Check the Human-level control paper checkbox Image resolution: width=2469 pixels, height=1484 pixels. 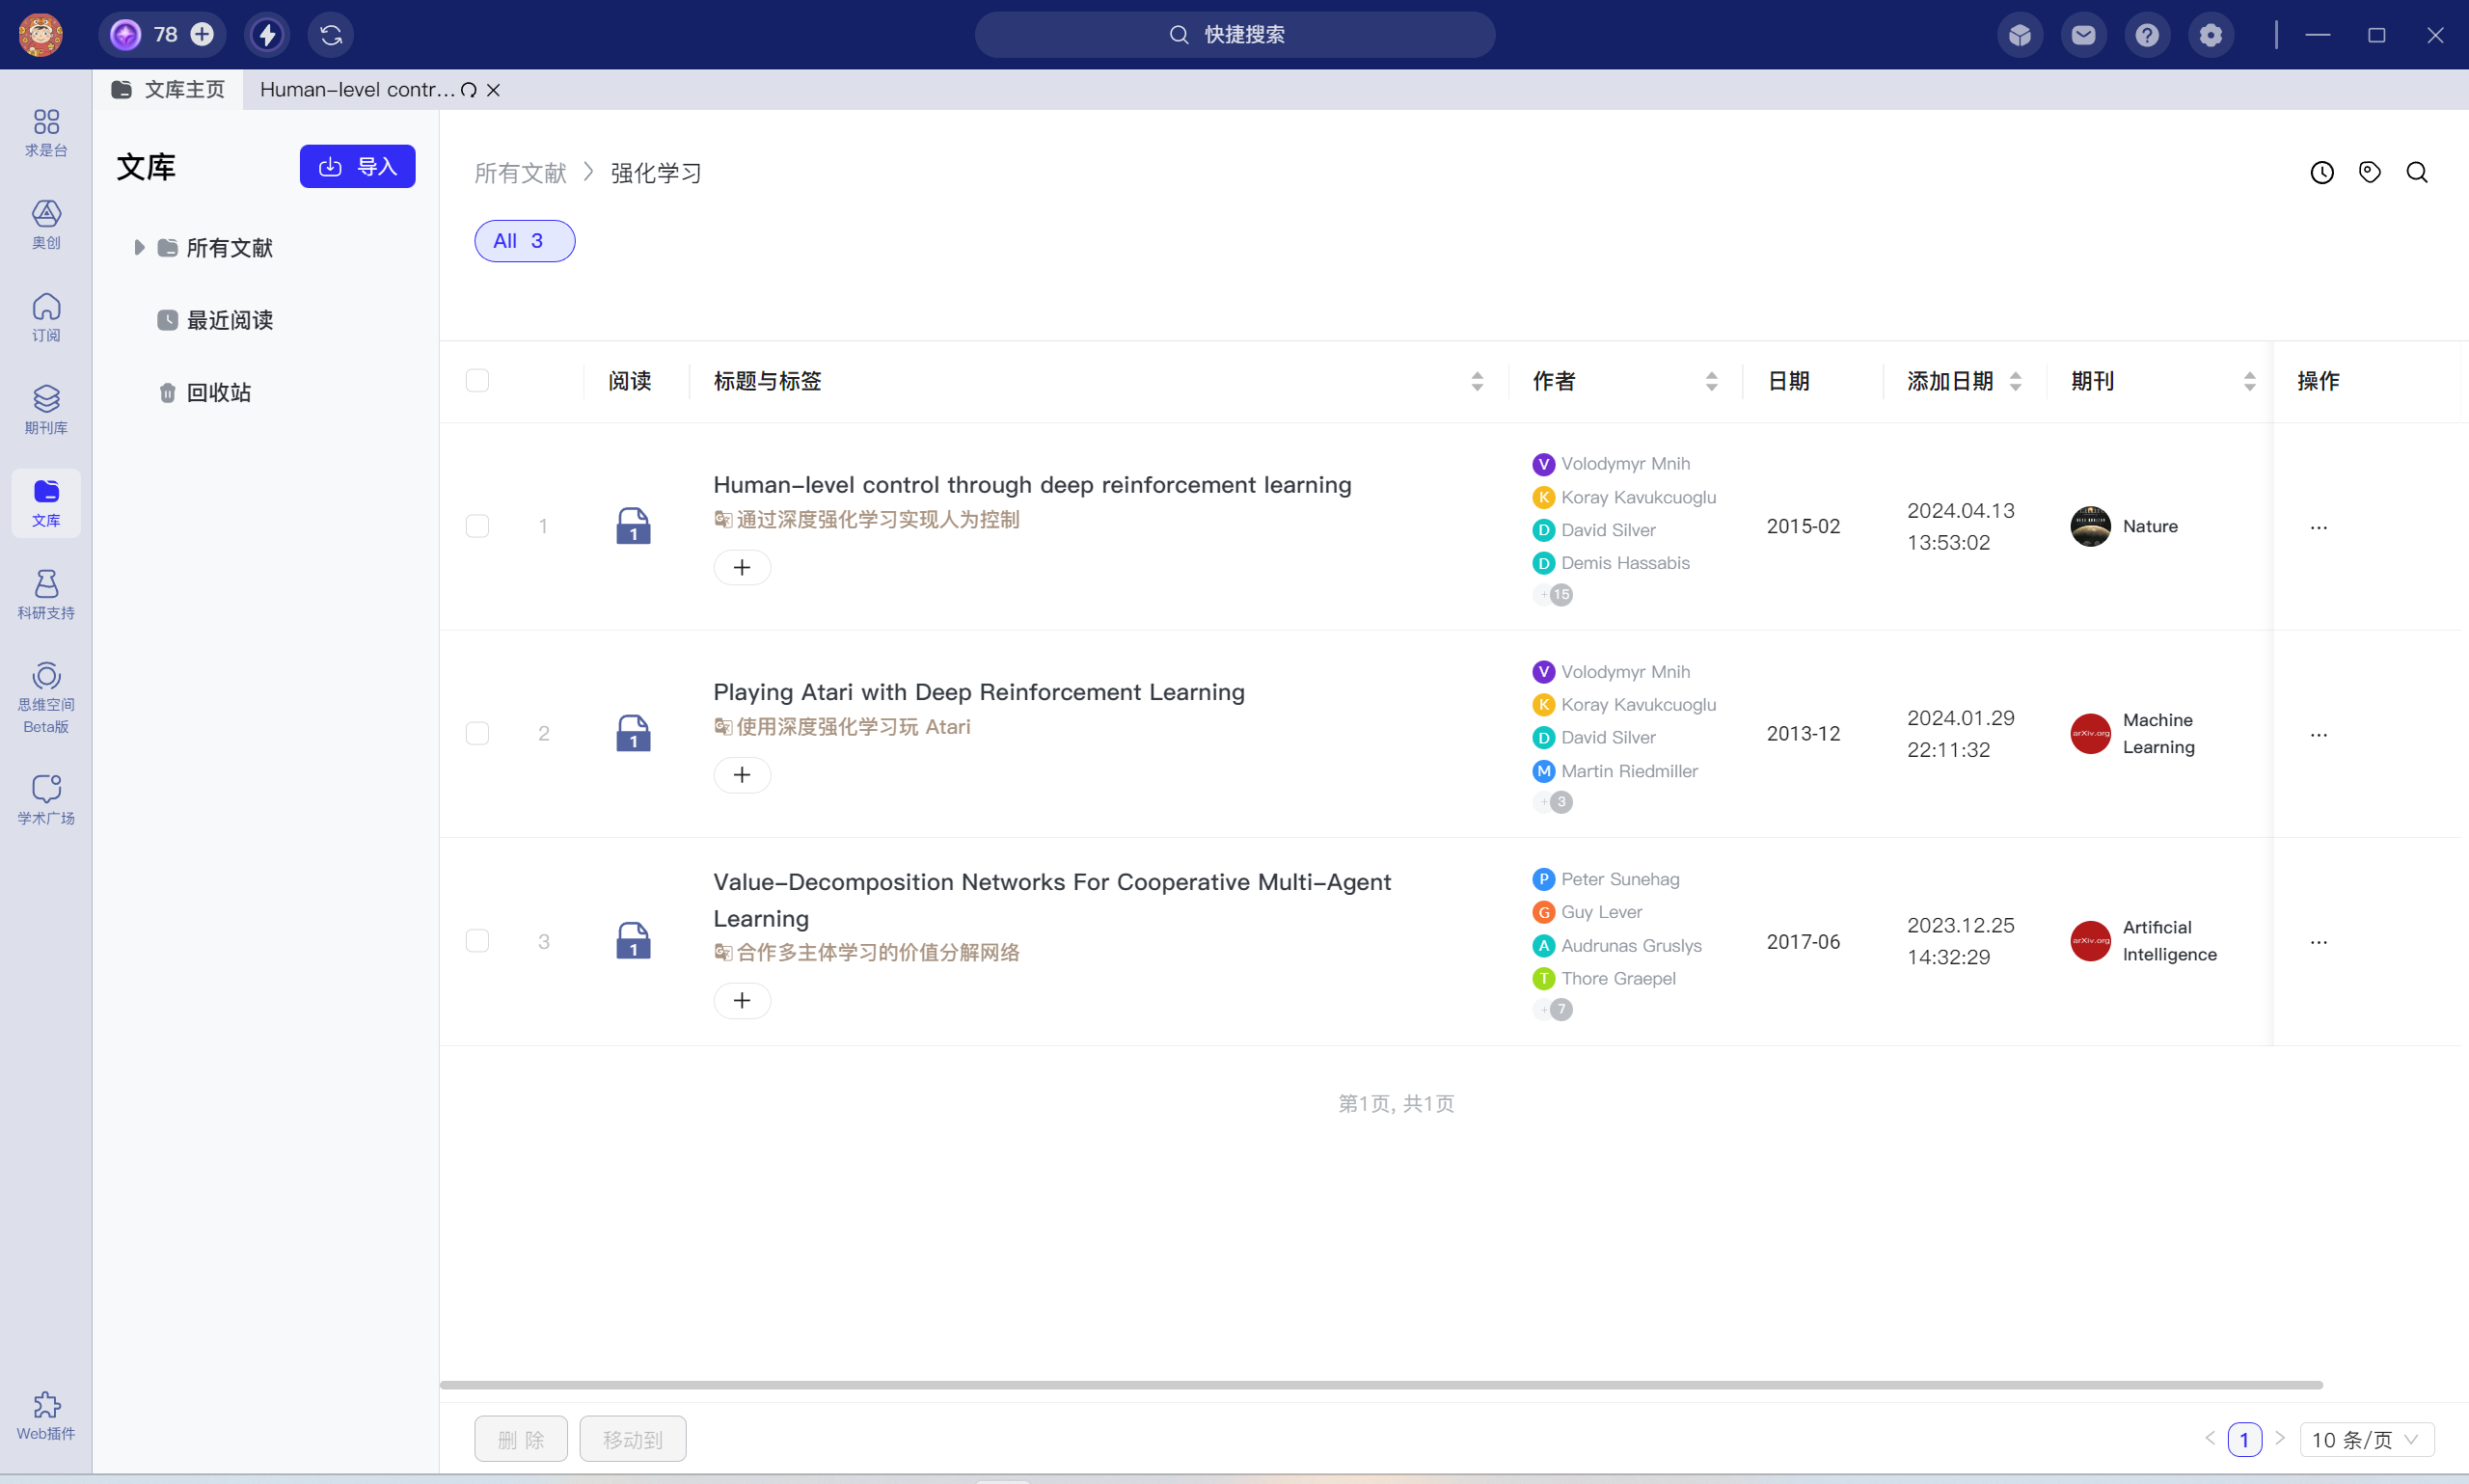[477, 526]
